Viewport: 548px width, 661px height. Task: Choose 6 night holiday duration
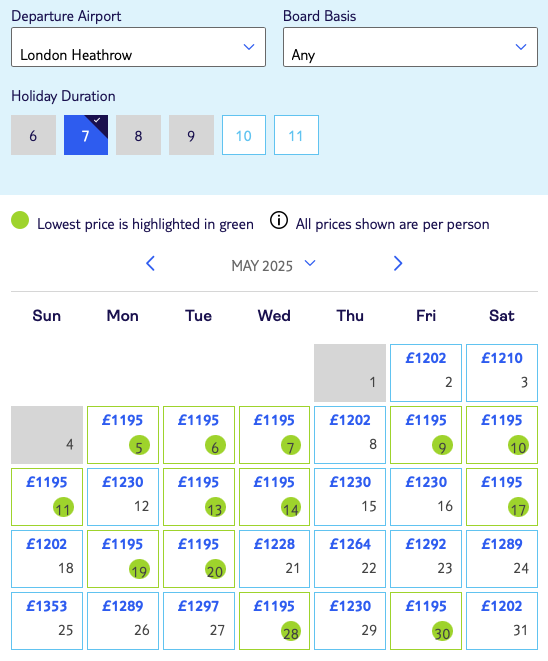click(33, 135)
